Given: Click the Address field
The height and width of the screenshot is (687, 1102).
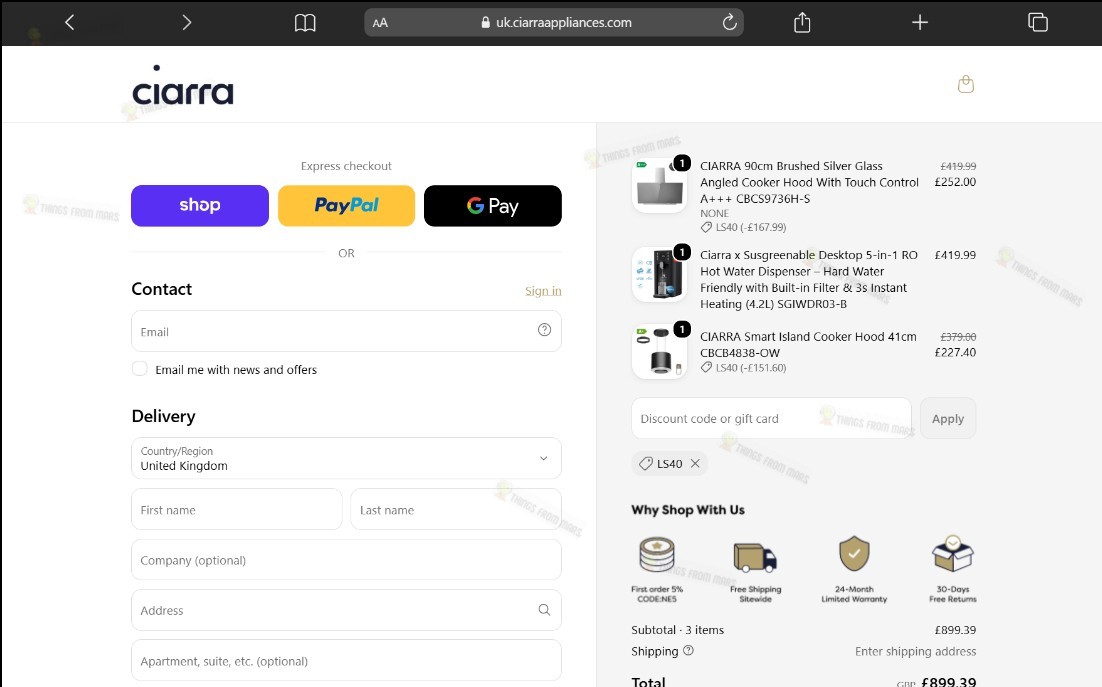Looking at the screenshot, I should point(346,610).
